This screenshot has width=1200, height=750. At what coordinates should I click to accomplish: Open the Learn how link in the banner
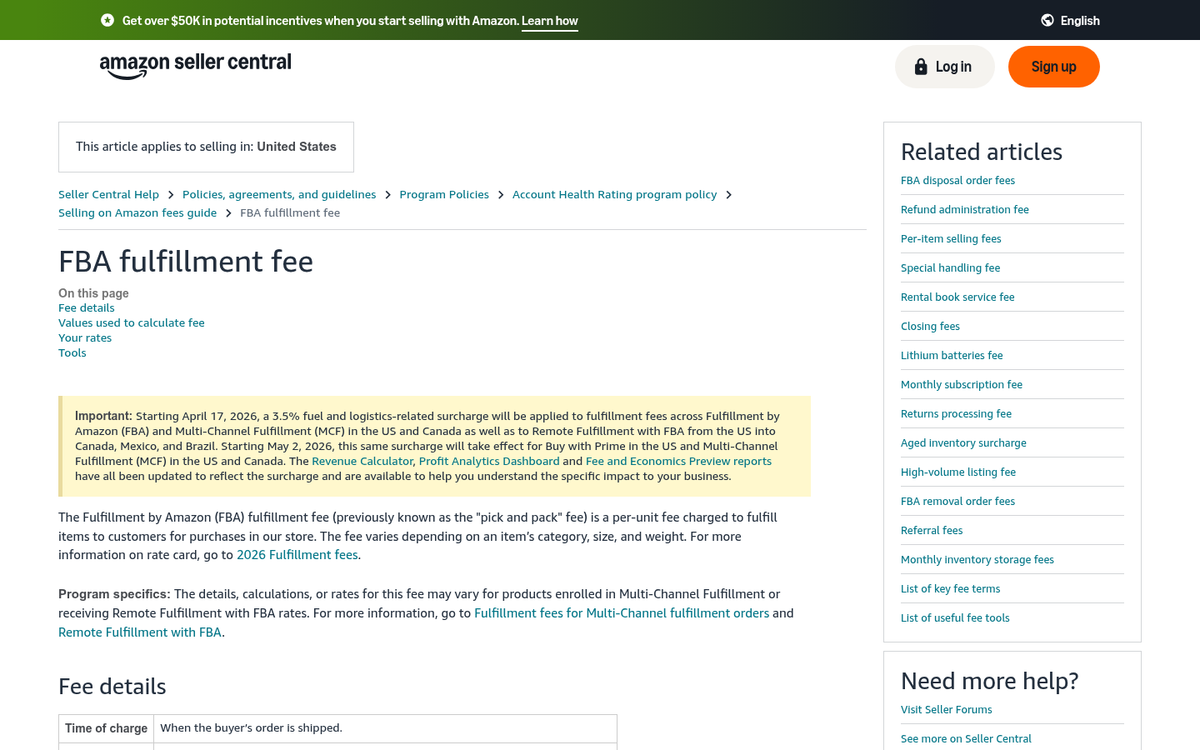(x=549, y=20)
